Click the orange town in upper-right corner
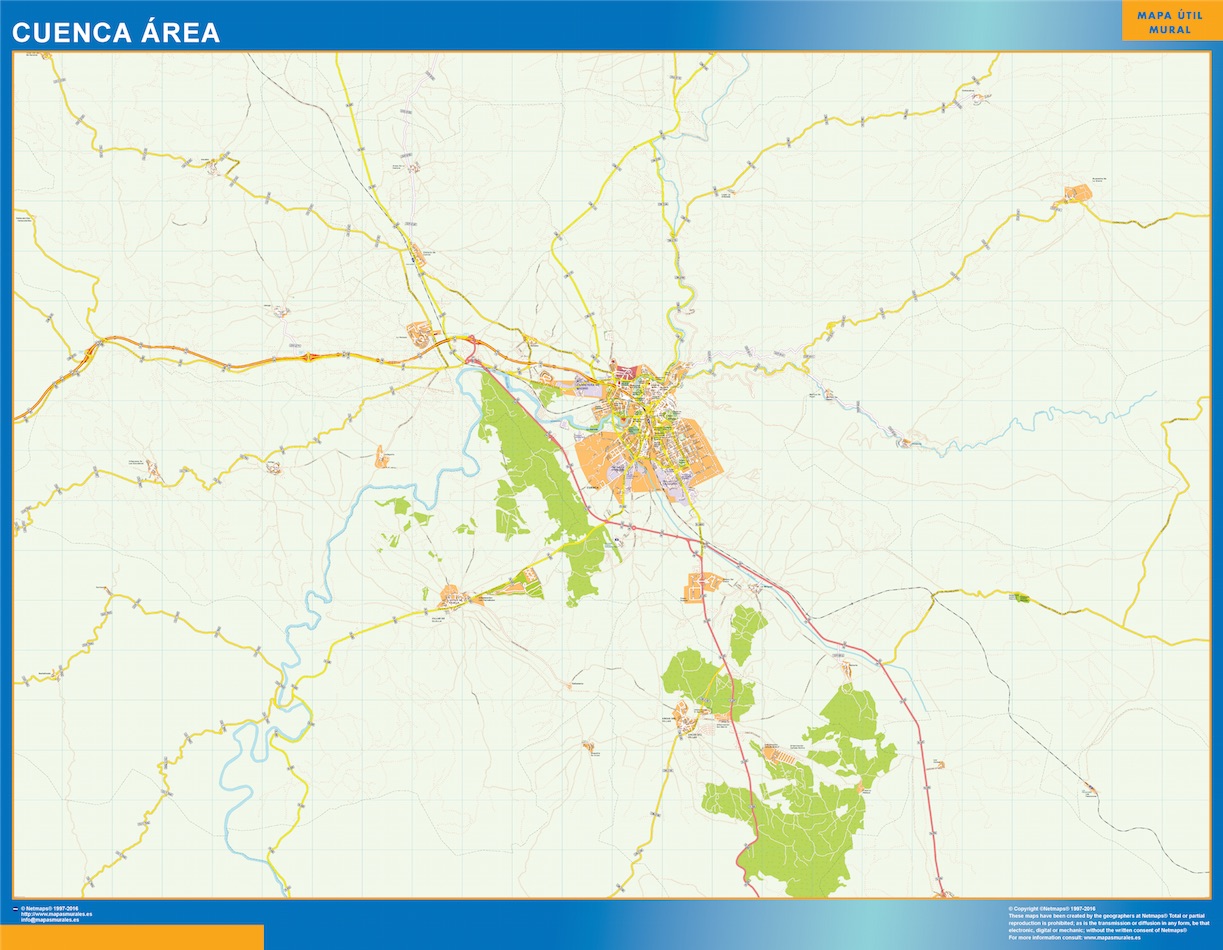The image size is (1223, 950). click(1078, 194)
